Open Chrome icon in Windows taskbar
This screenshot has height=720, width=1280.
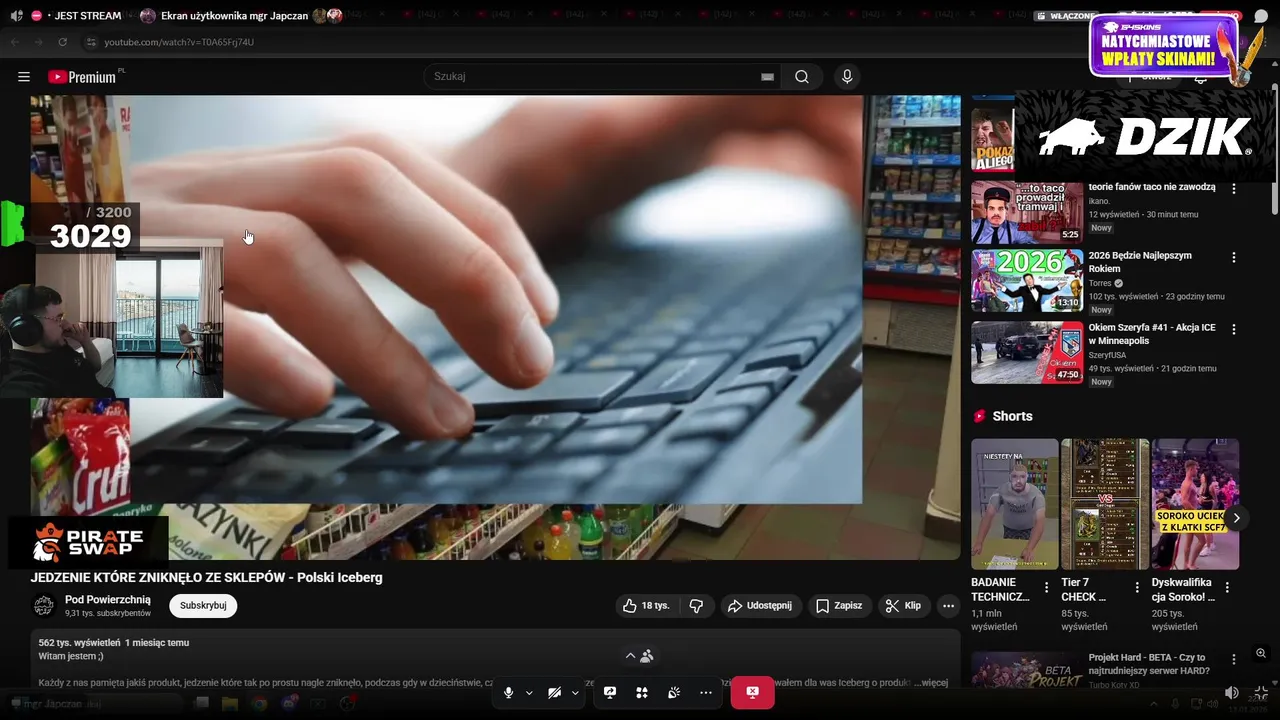point(259,704)
